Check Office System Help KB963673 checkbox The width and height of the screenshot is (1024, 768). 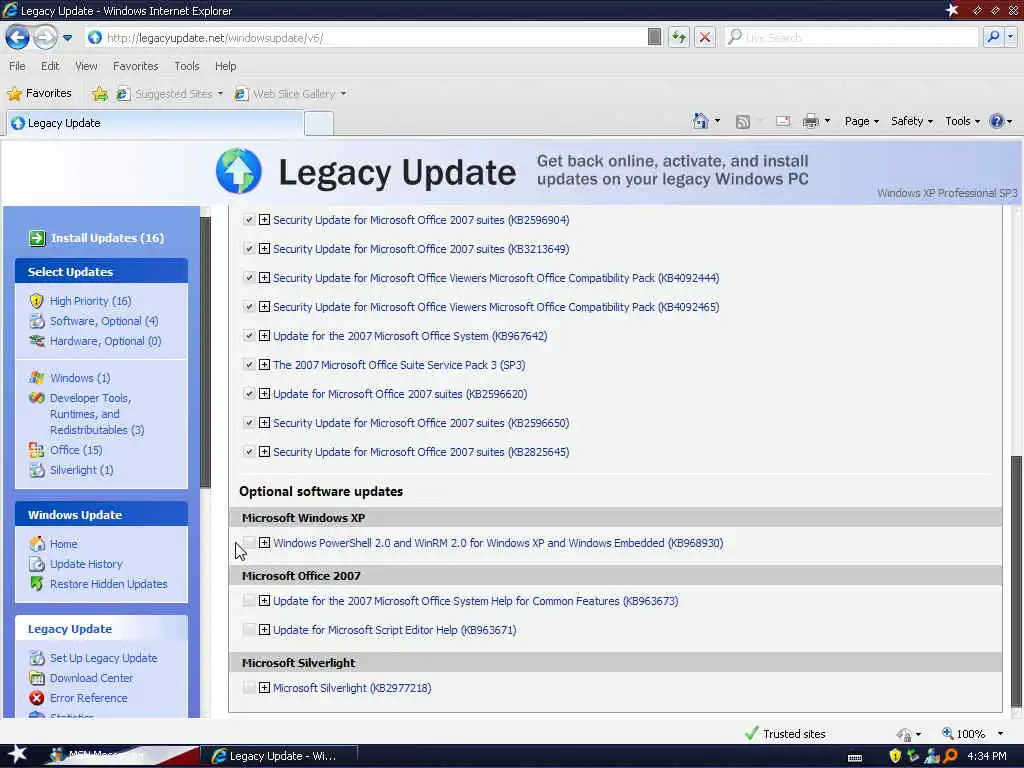249,601
